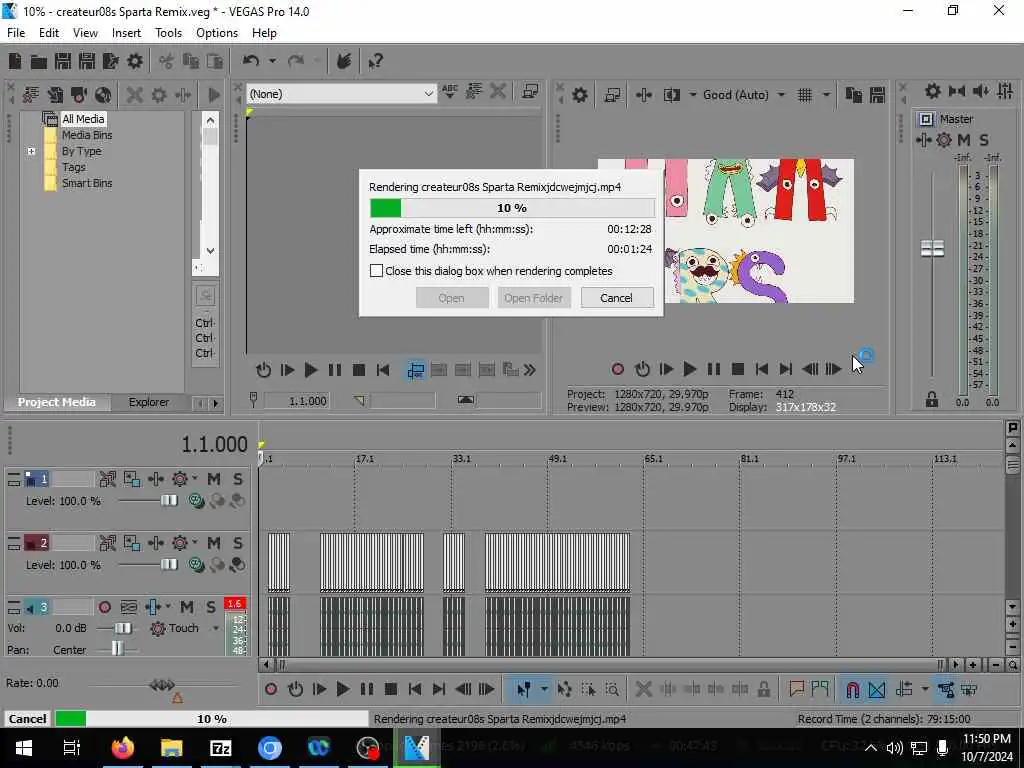Click the Windows Start button

[x=24, y=748]
